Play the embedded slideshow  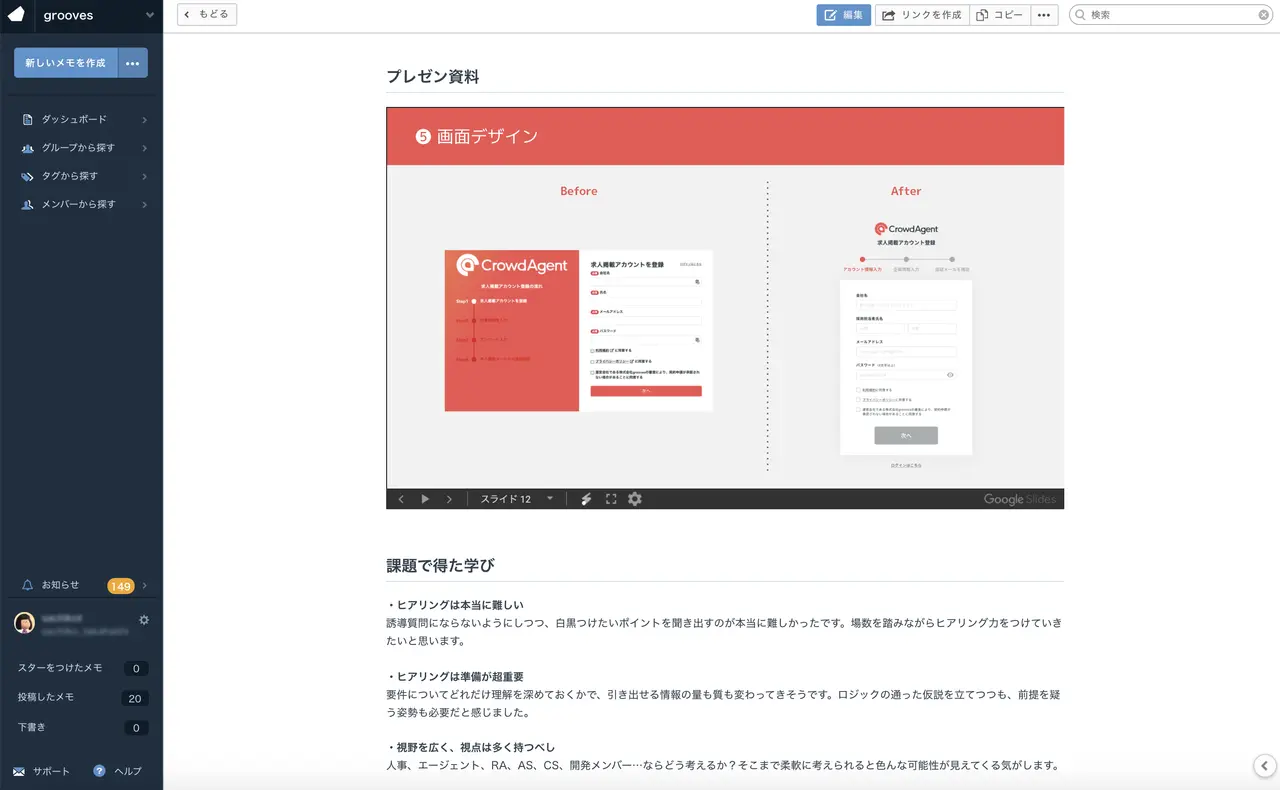[425, 499]
